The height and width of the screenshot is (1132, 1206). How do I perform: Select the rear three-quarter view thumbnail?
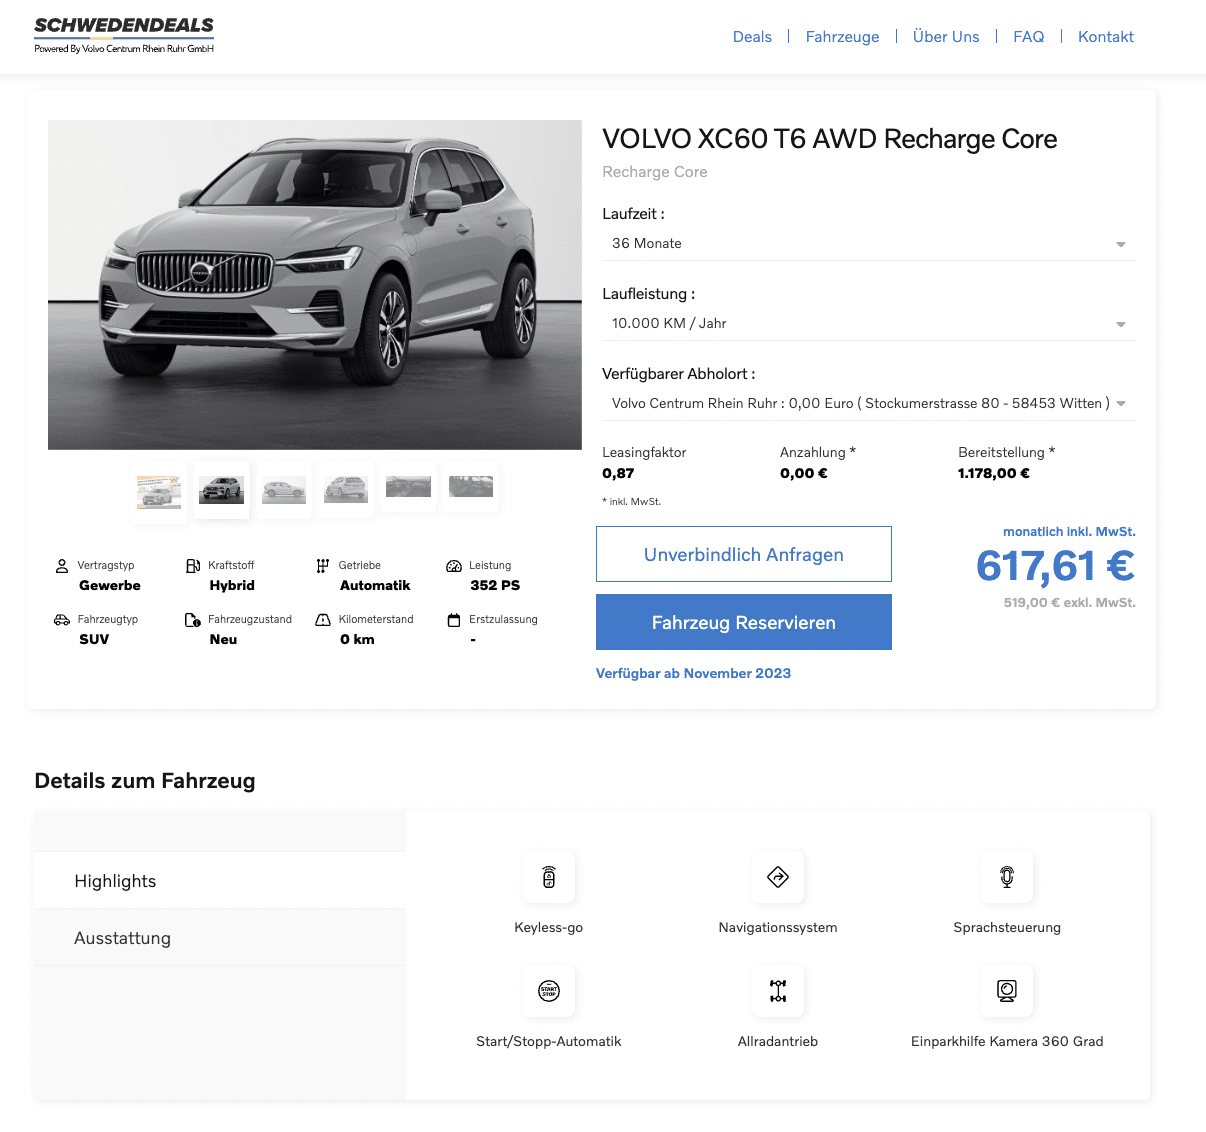(x=346, y=489)
